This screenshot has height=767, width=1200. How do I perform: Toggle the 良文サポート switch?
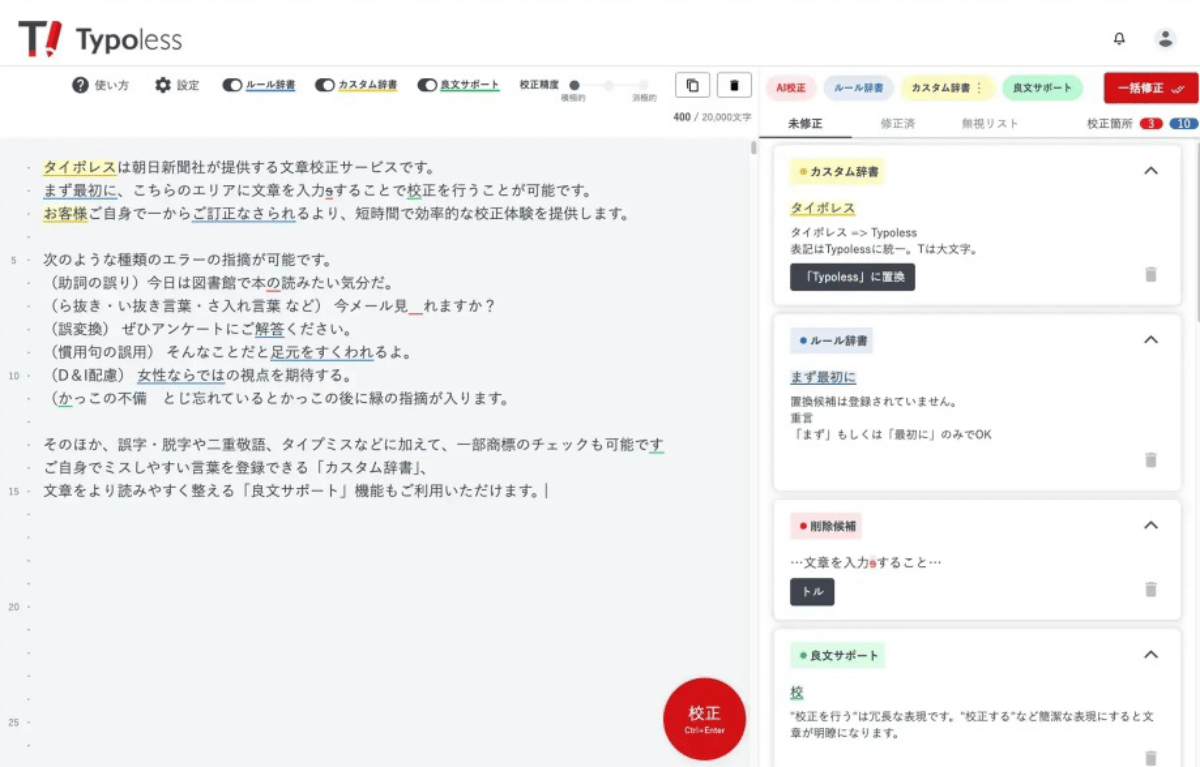click(x=427, y=86)
